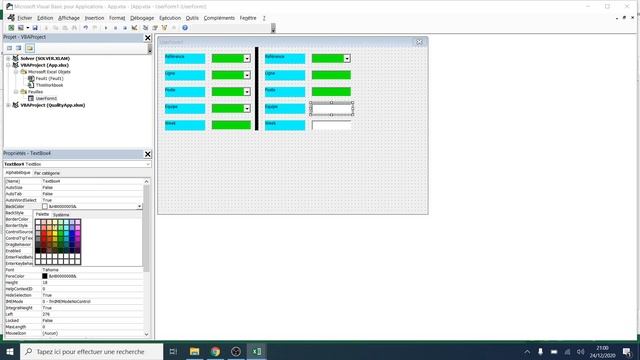Viewport: 640px width, 360px height.
Task: Open the Windows Start menu
Action: click(10, 351)
